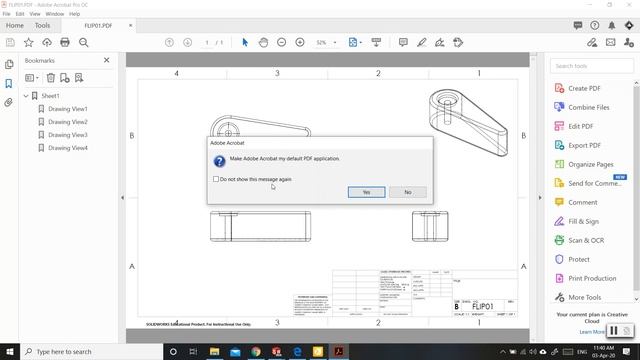
Task: Go to the next page with the down arrow
Action: click(188, 42)
